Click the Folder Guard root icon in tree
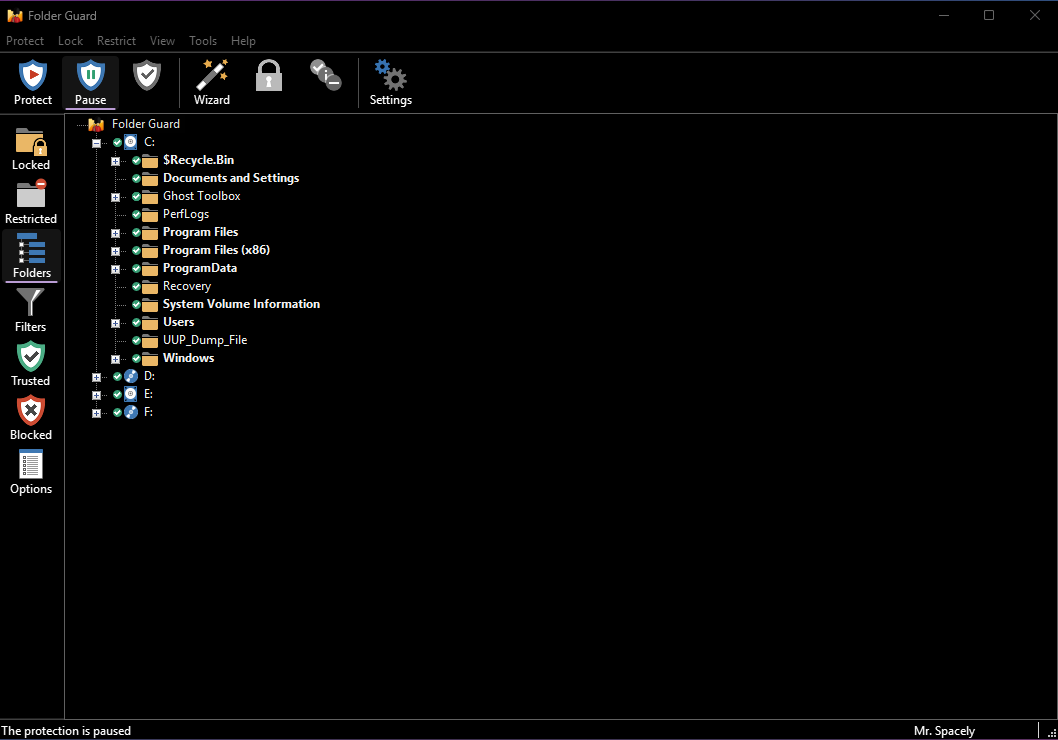The image size is (1058, 740). coord(96,124)
